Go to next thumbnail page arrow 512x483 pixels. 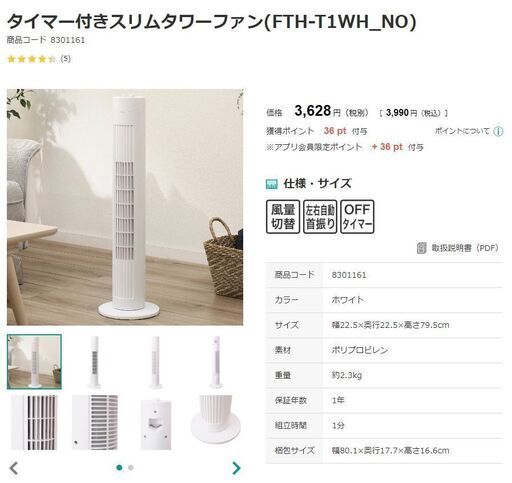pos(236,468)
